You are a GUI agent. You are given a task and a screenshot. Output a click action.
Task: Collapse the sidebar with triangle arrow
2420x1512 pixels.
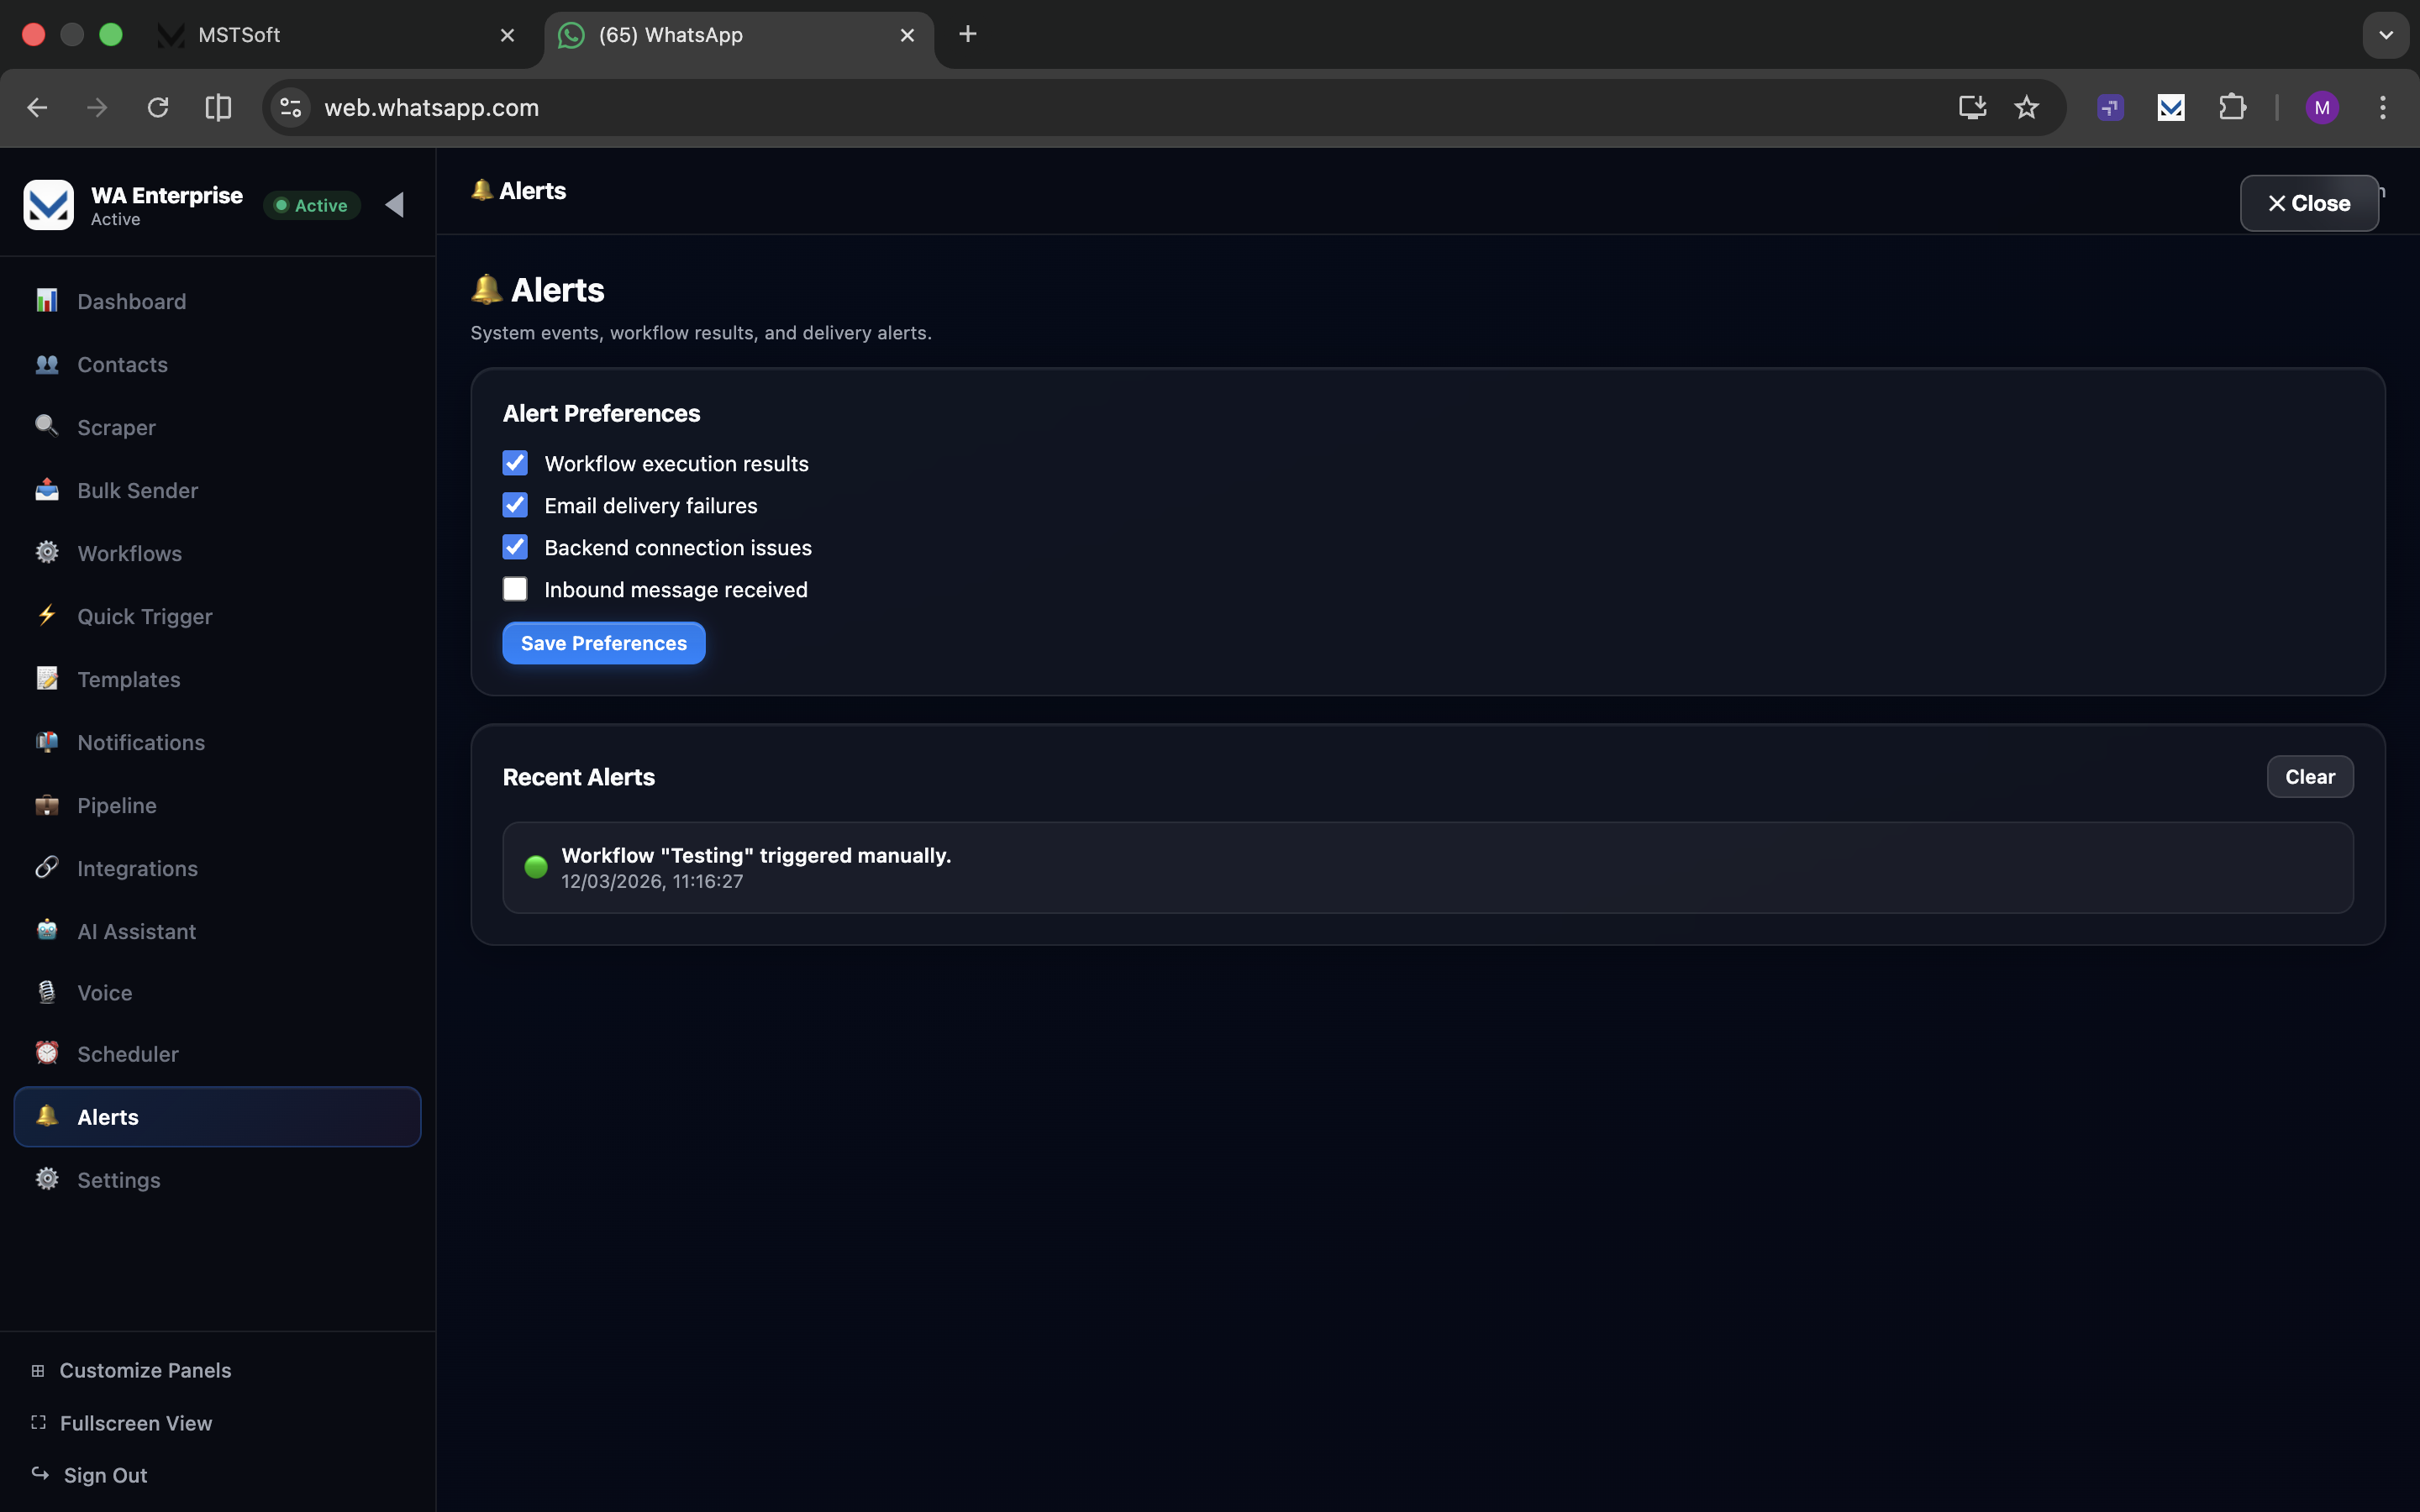pyautogui.click(x=395, y=205)
